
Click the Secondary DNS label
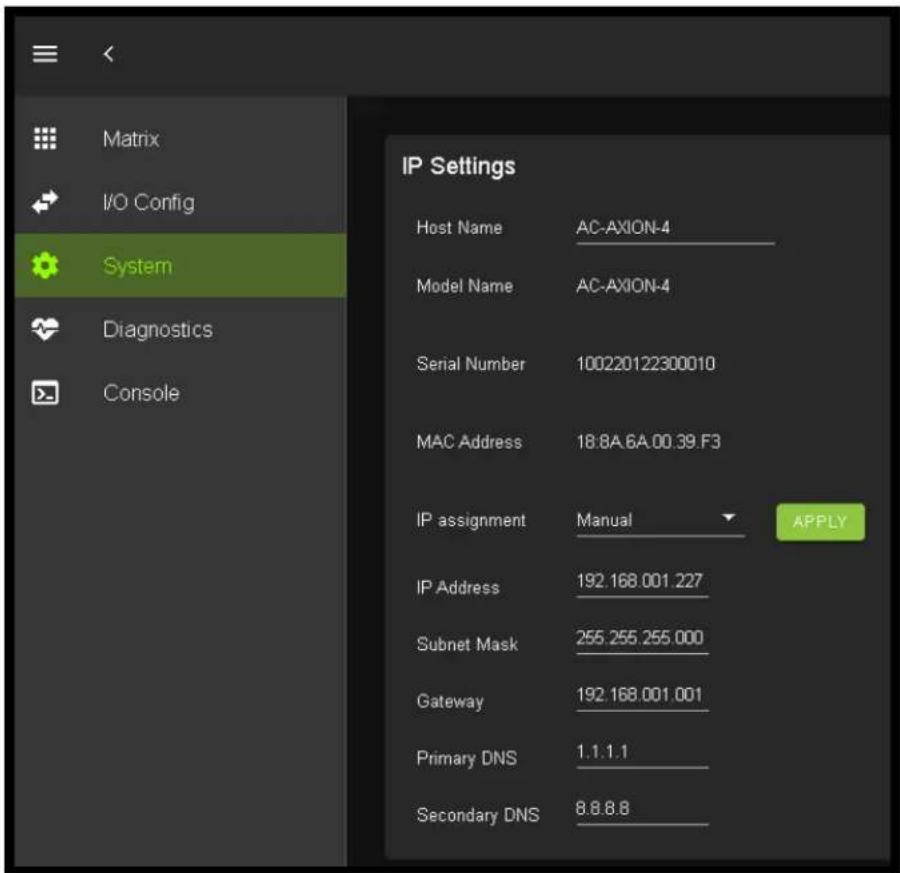[478, 815]
